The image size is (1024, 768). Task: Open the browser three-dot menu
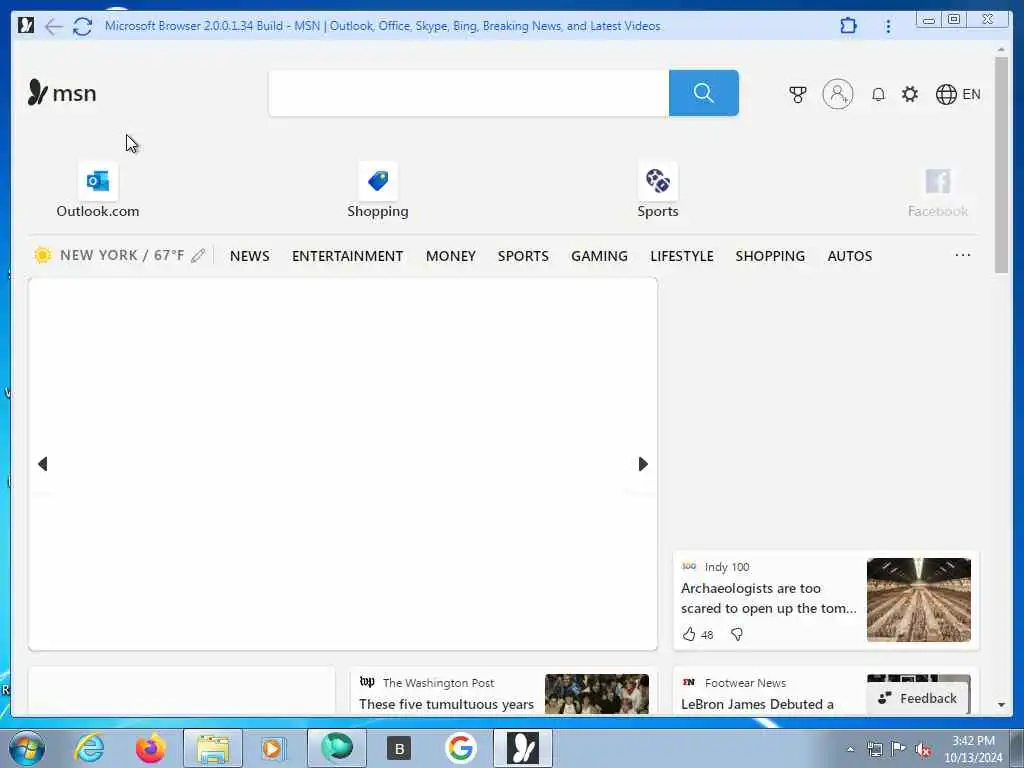pos(888,26)
